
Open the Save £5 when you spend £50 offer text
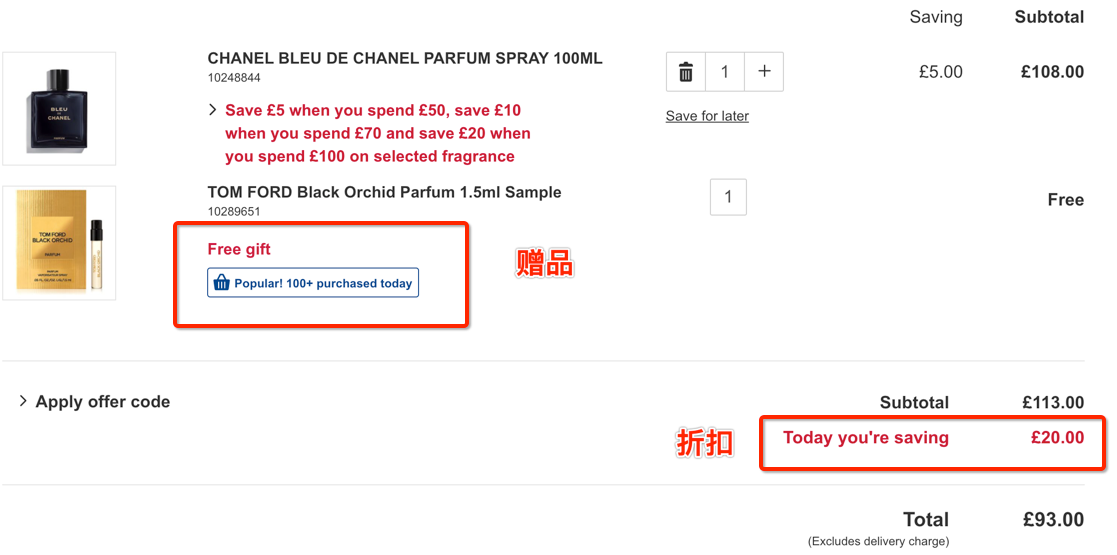(378, 133)
